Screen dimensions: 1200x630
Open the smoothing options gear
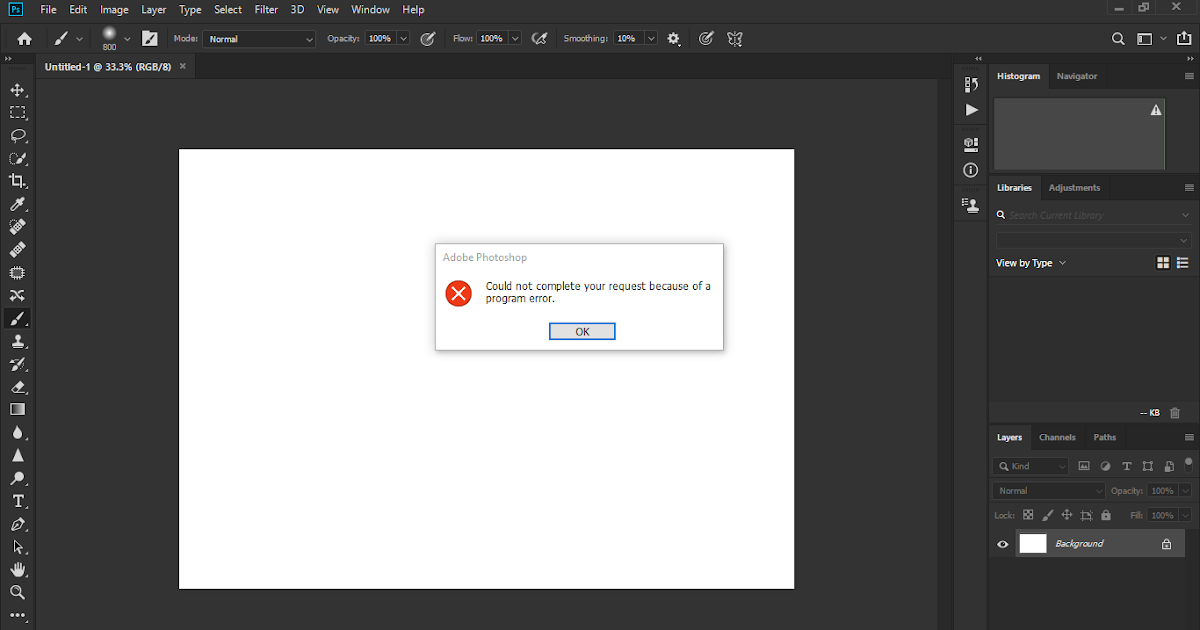click(x=674, y=39)
